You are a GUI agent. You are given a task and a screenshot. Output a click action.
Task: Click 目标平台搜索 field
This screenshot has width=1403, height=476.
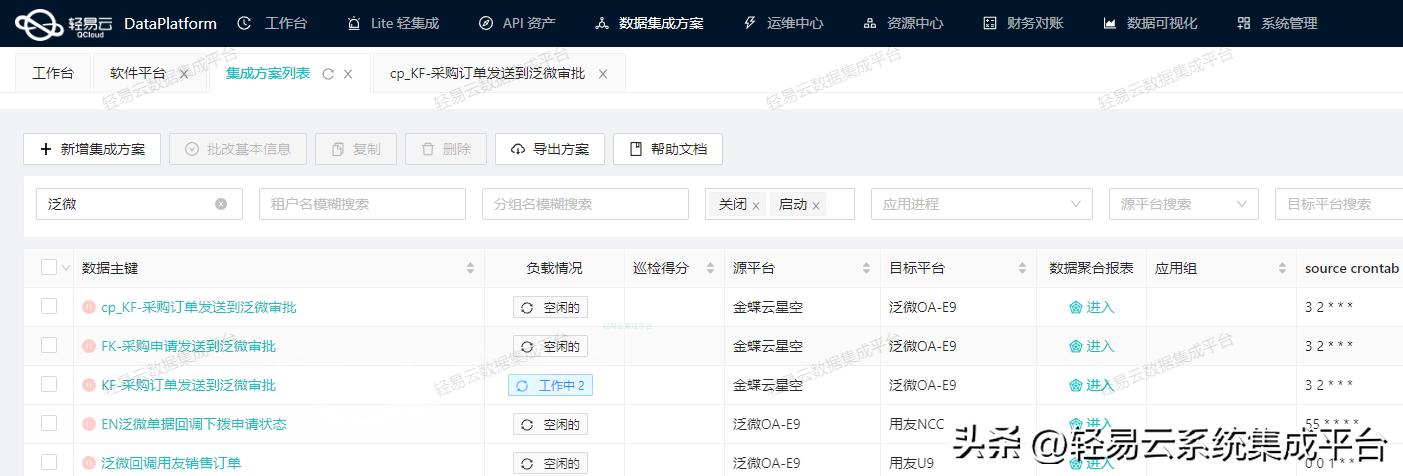point(1338,204)
